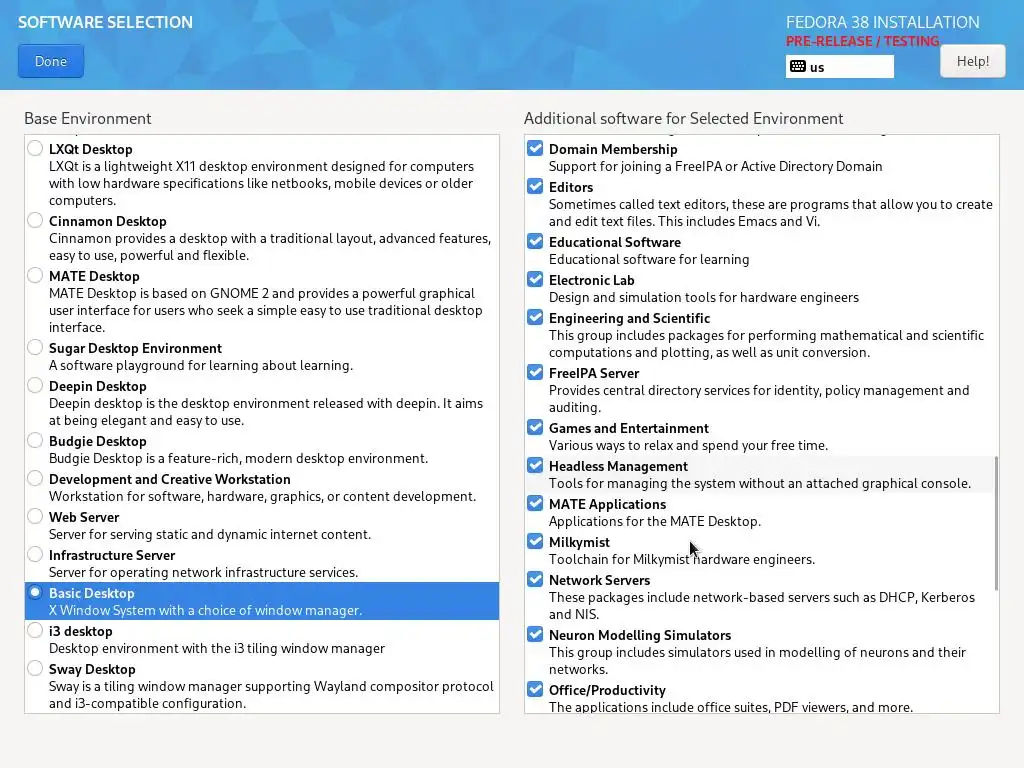Screen dimensions: 1024x768
Task: Click 'Headless Management' label text
Action: point(618,466)
